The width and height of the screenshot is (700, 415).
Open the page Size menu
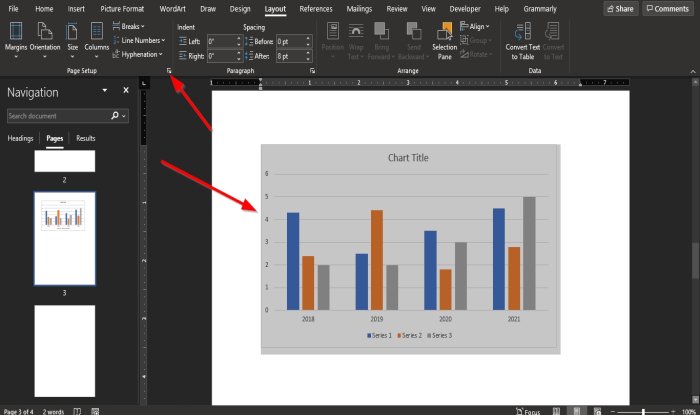tap(73, 38)
